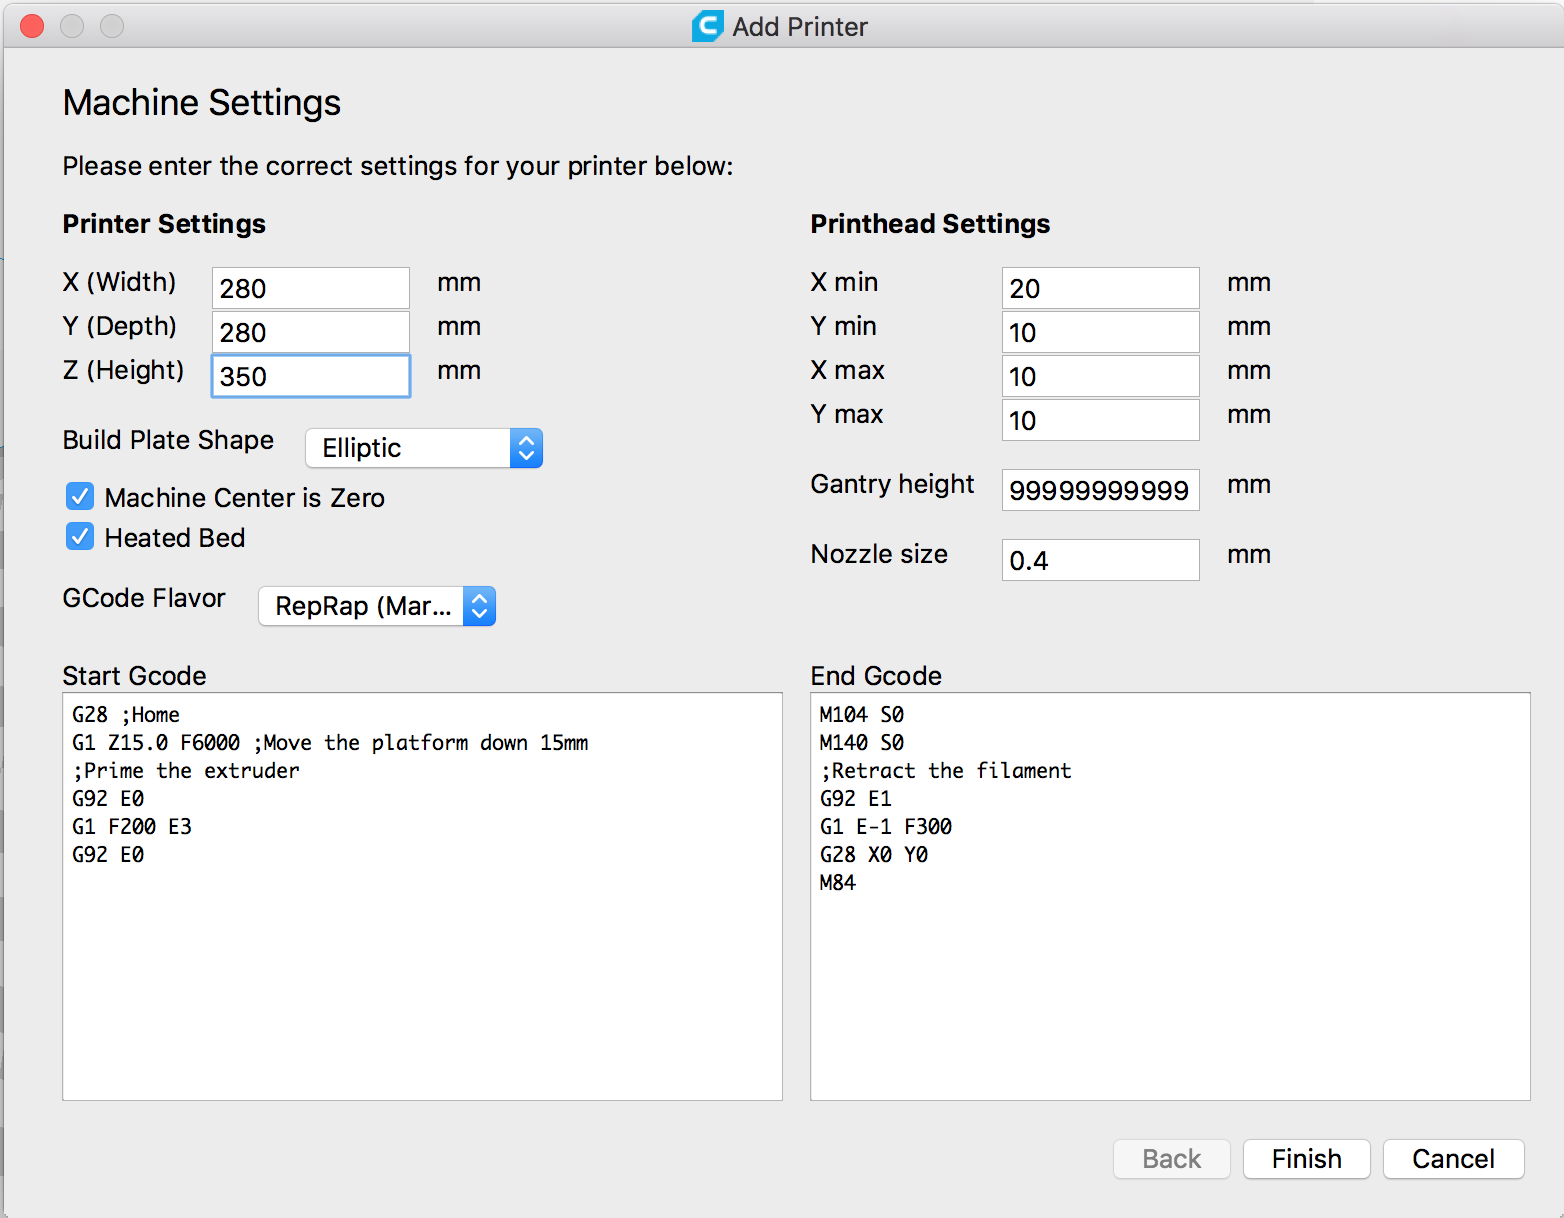Click the Cancel button
The height and width of the screenshot is (1218, 1564).
point(1453,1159)
